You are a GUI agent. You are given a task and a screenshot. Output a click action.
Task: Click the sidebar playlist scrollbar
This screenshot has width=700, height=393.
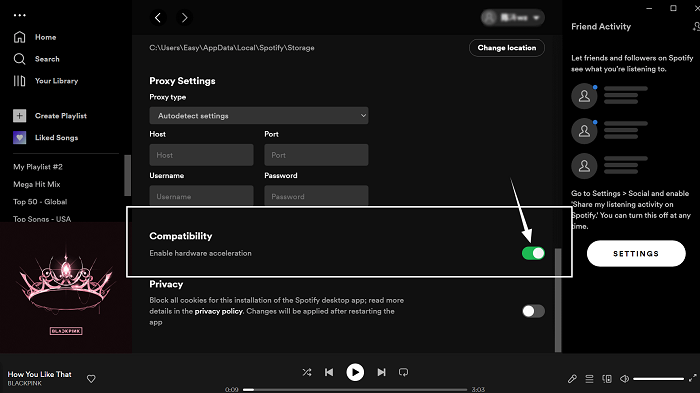[x=128, y=176]
